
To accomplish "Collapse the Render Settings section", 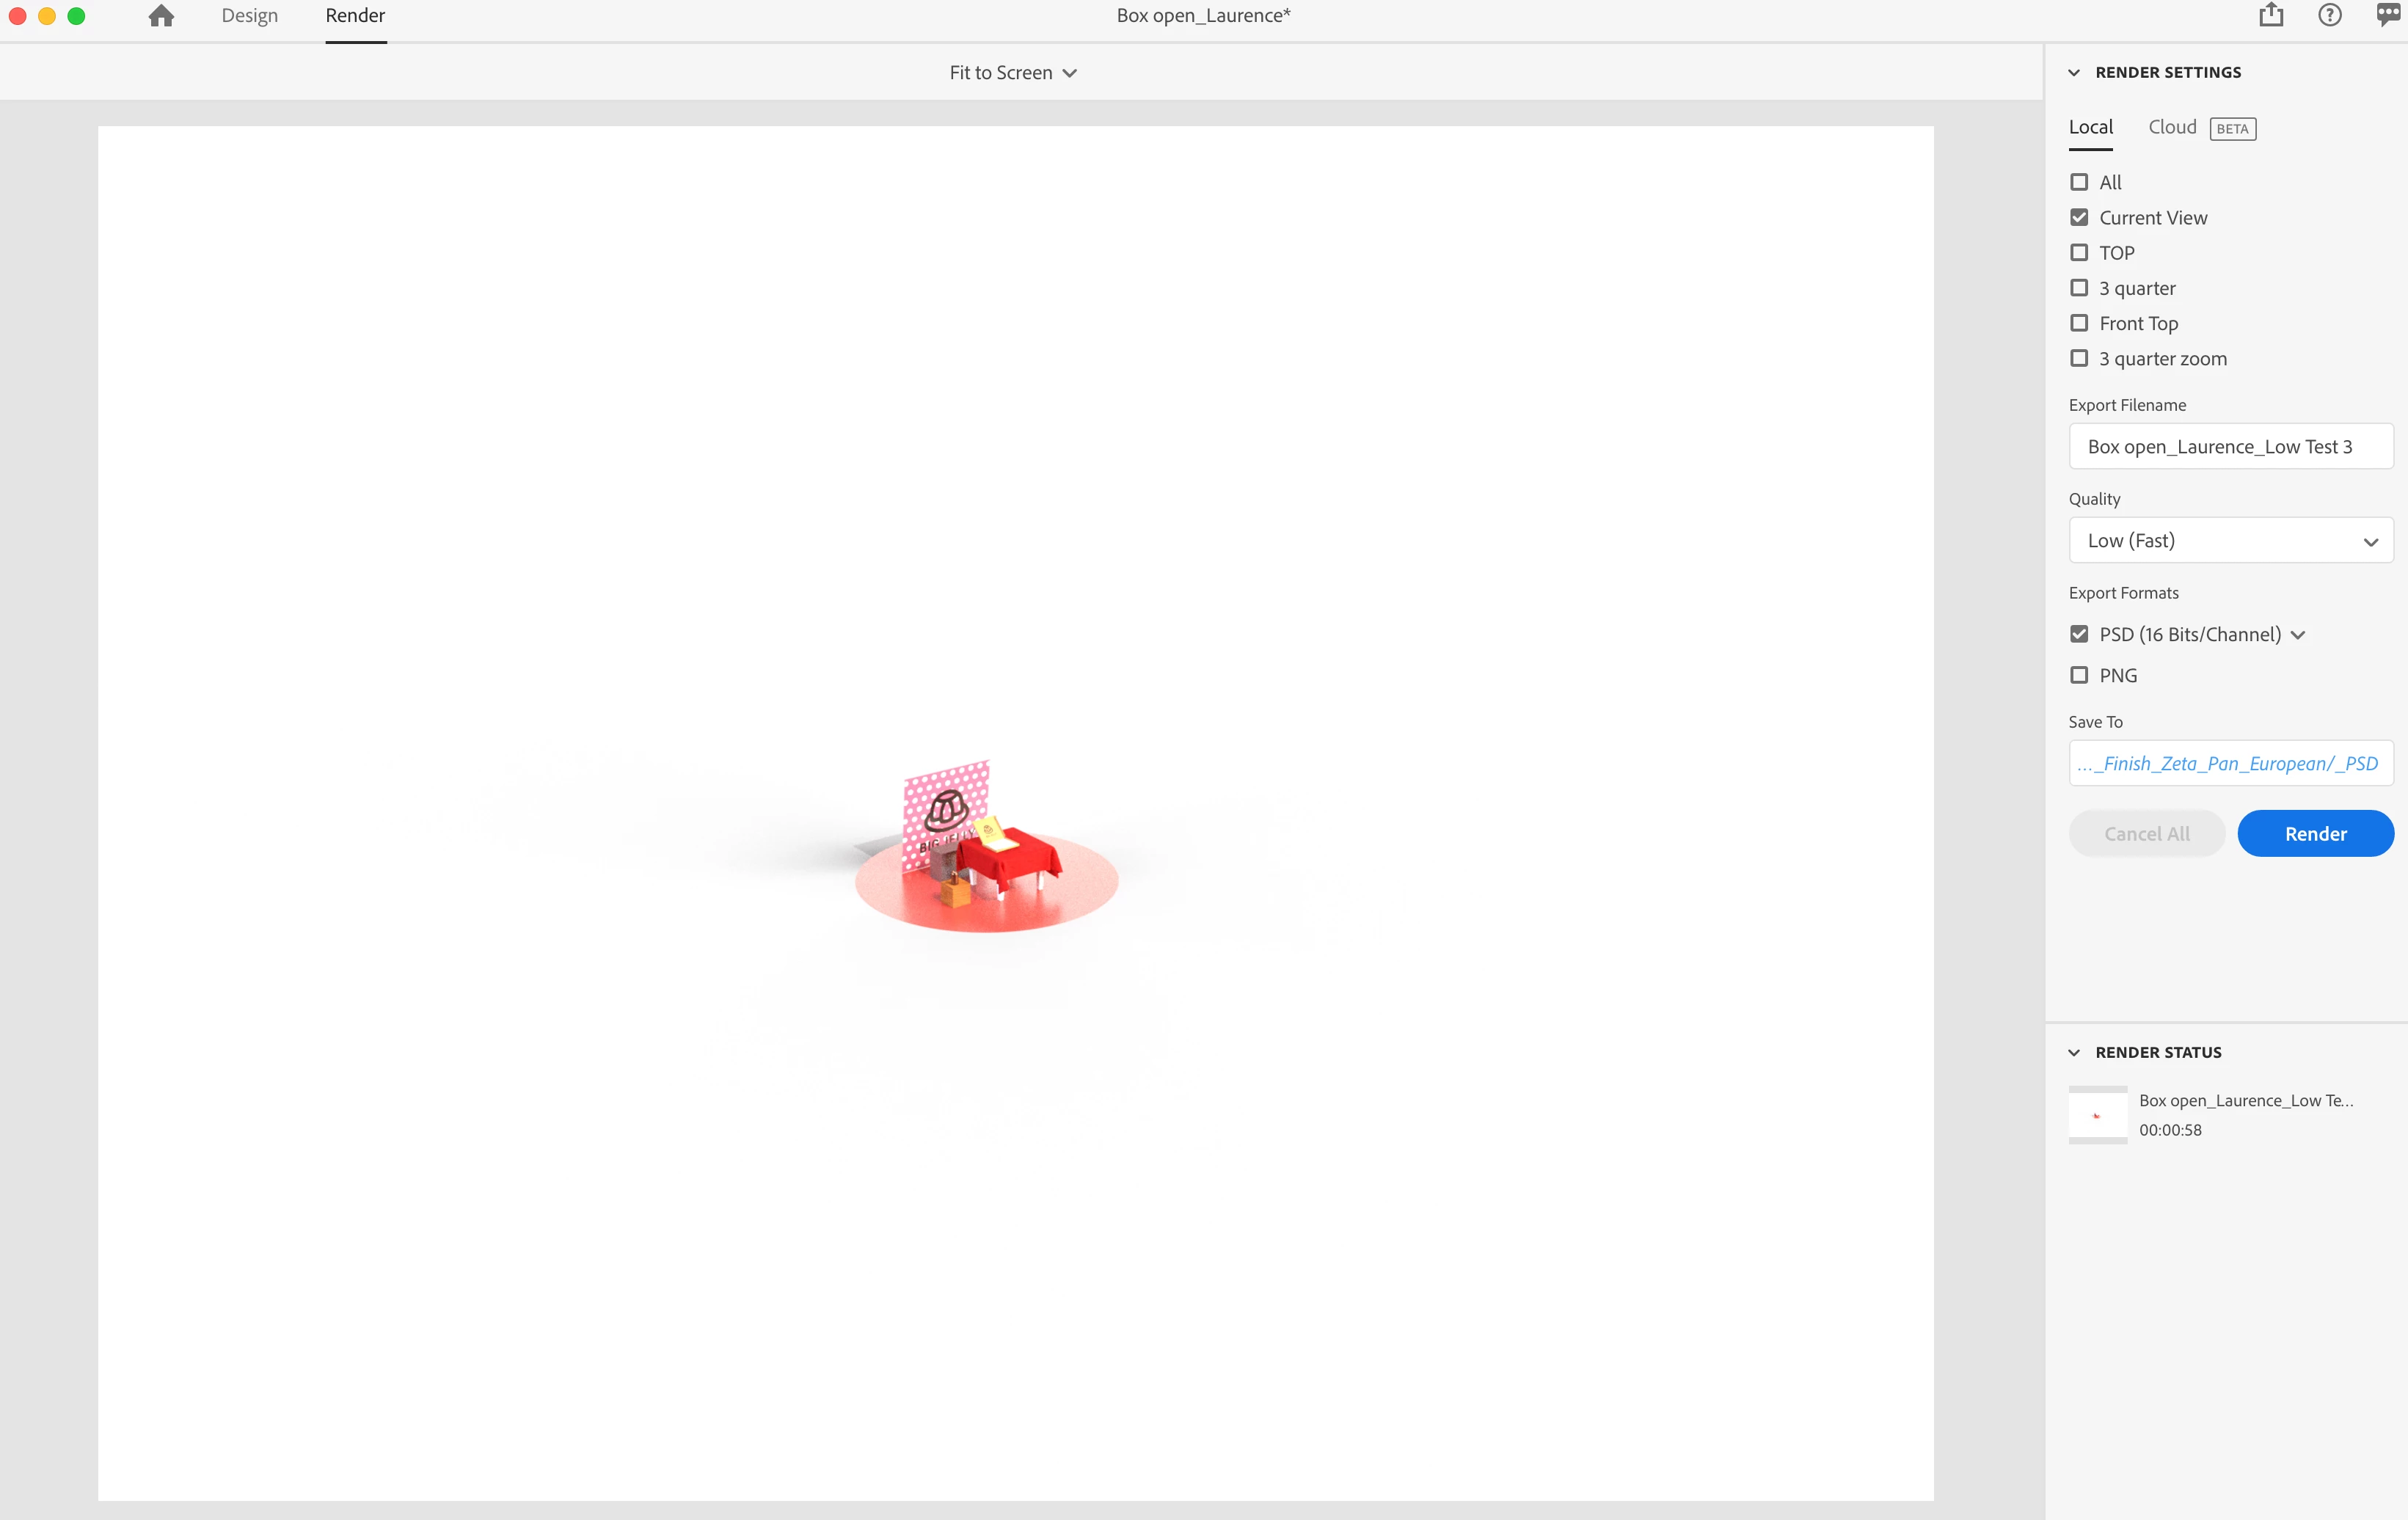I will (2074, 73).
